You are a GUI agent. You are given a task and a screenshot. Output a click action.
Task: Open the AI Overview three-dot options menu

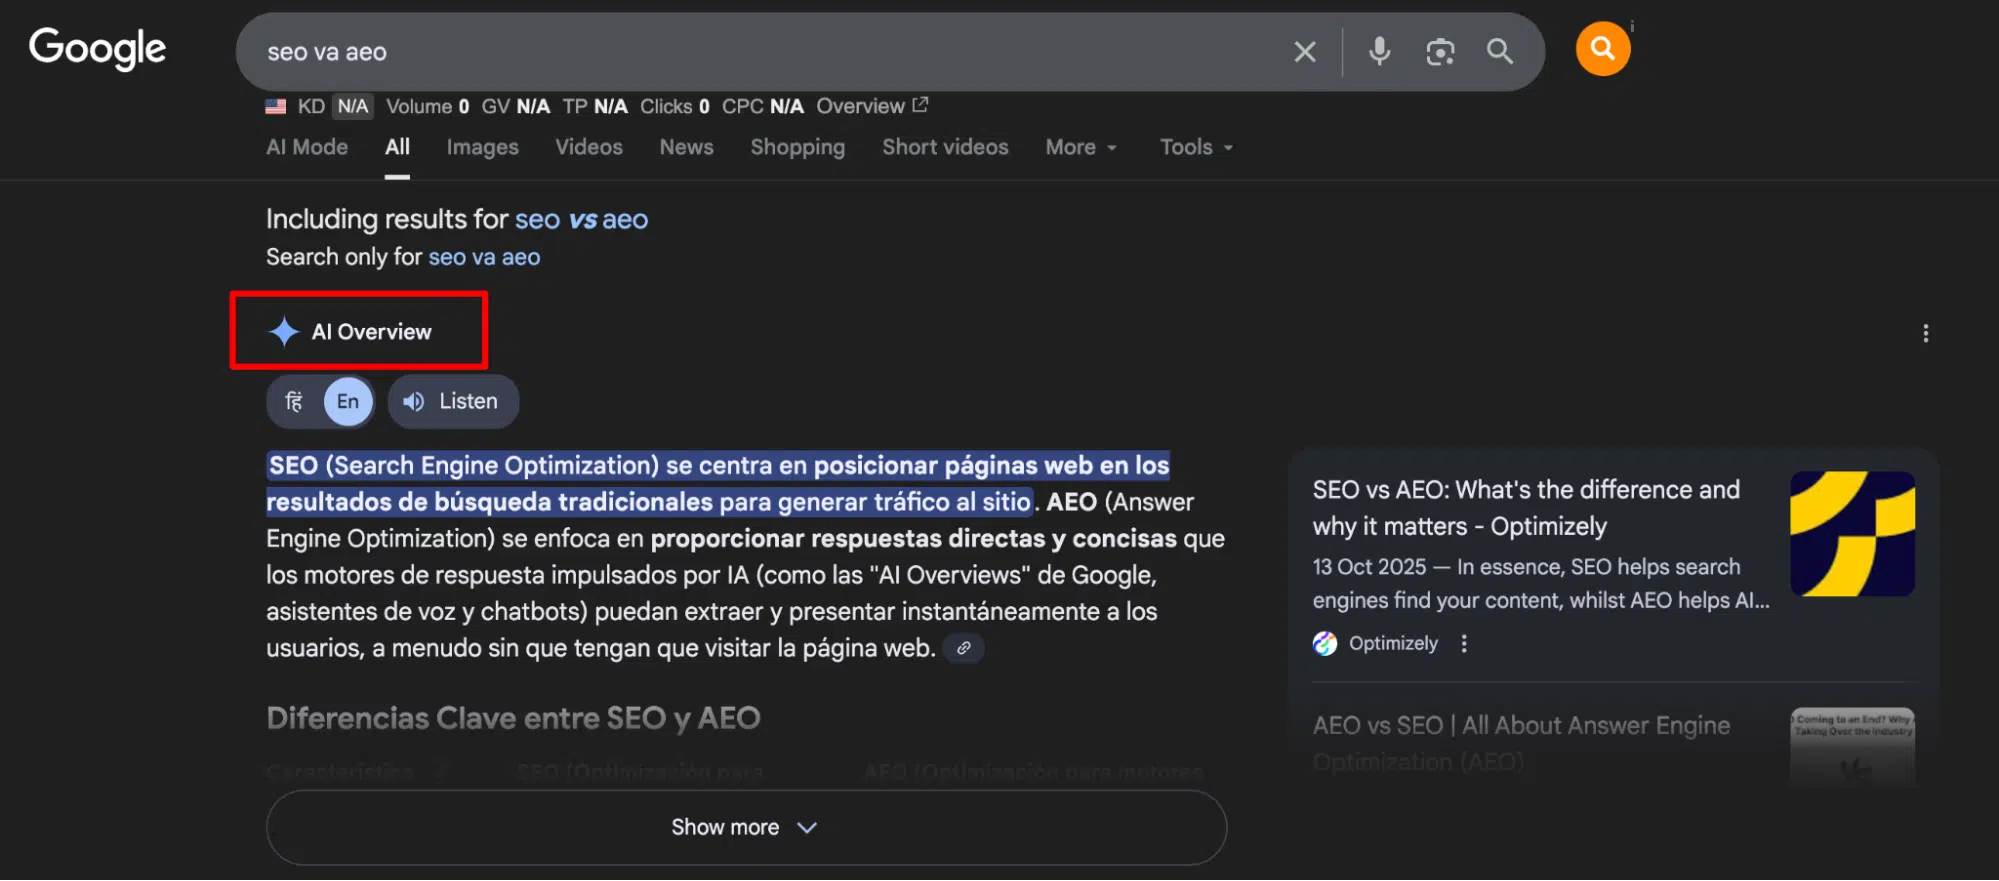[1925, 333]
